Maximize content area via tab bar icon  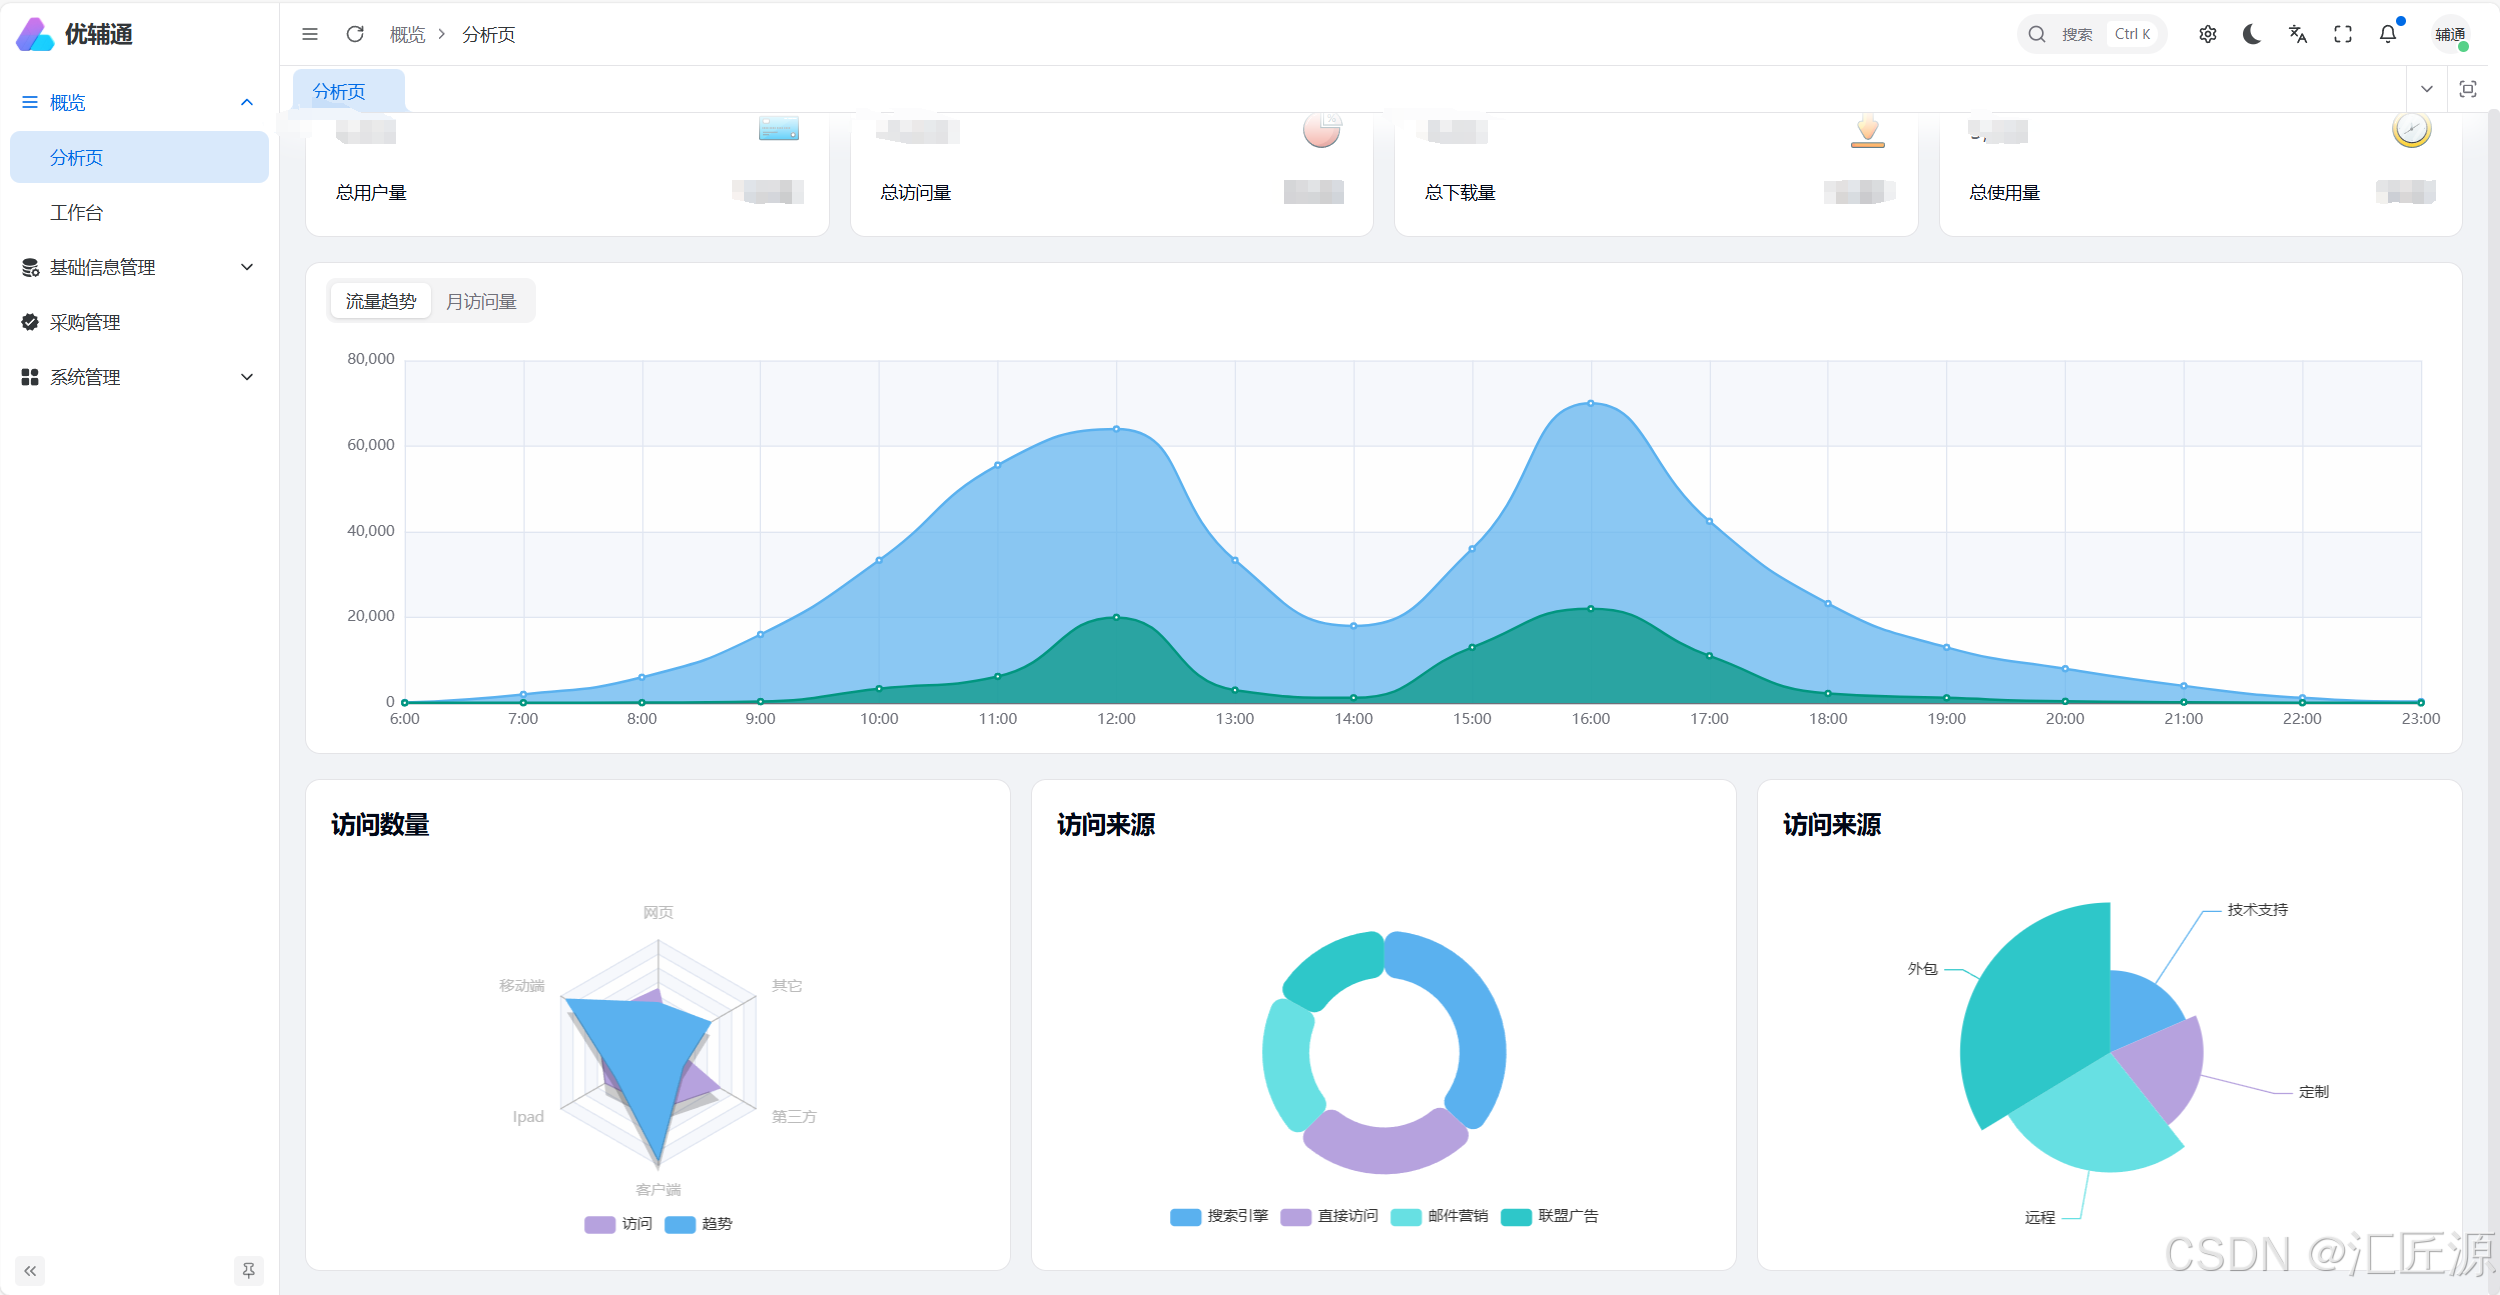pyautogui.click(x=2467, y=89)
